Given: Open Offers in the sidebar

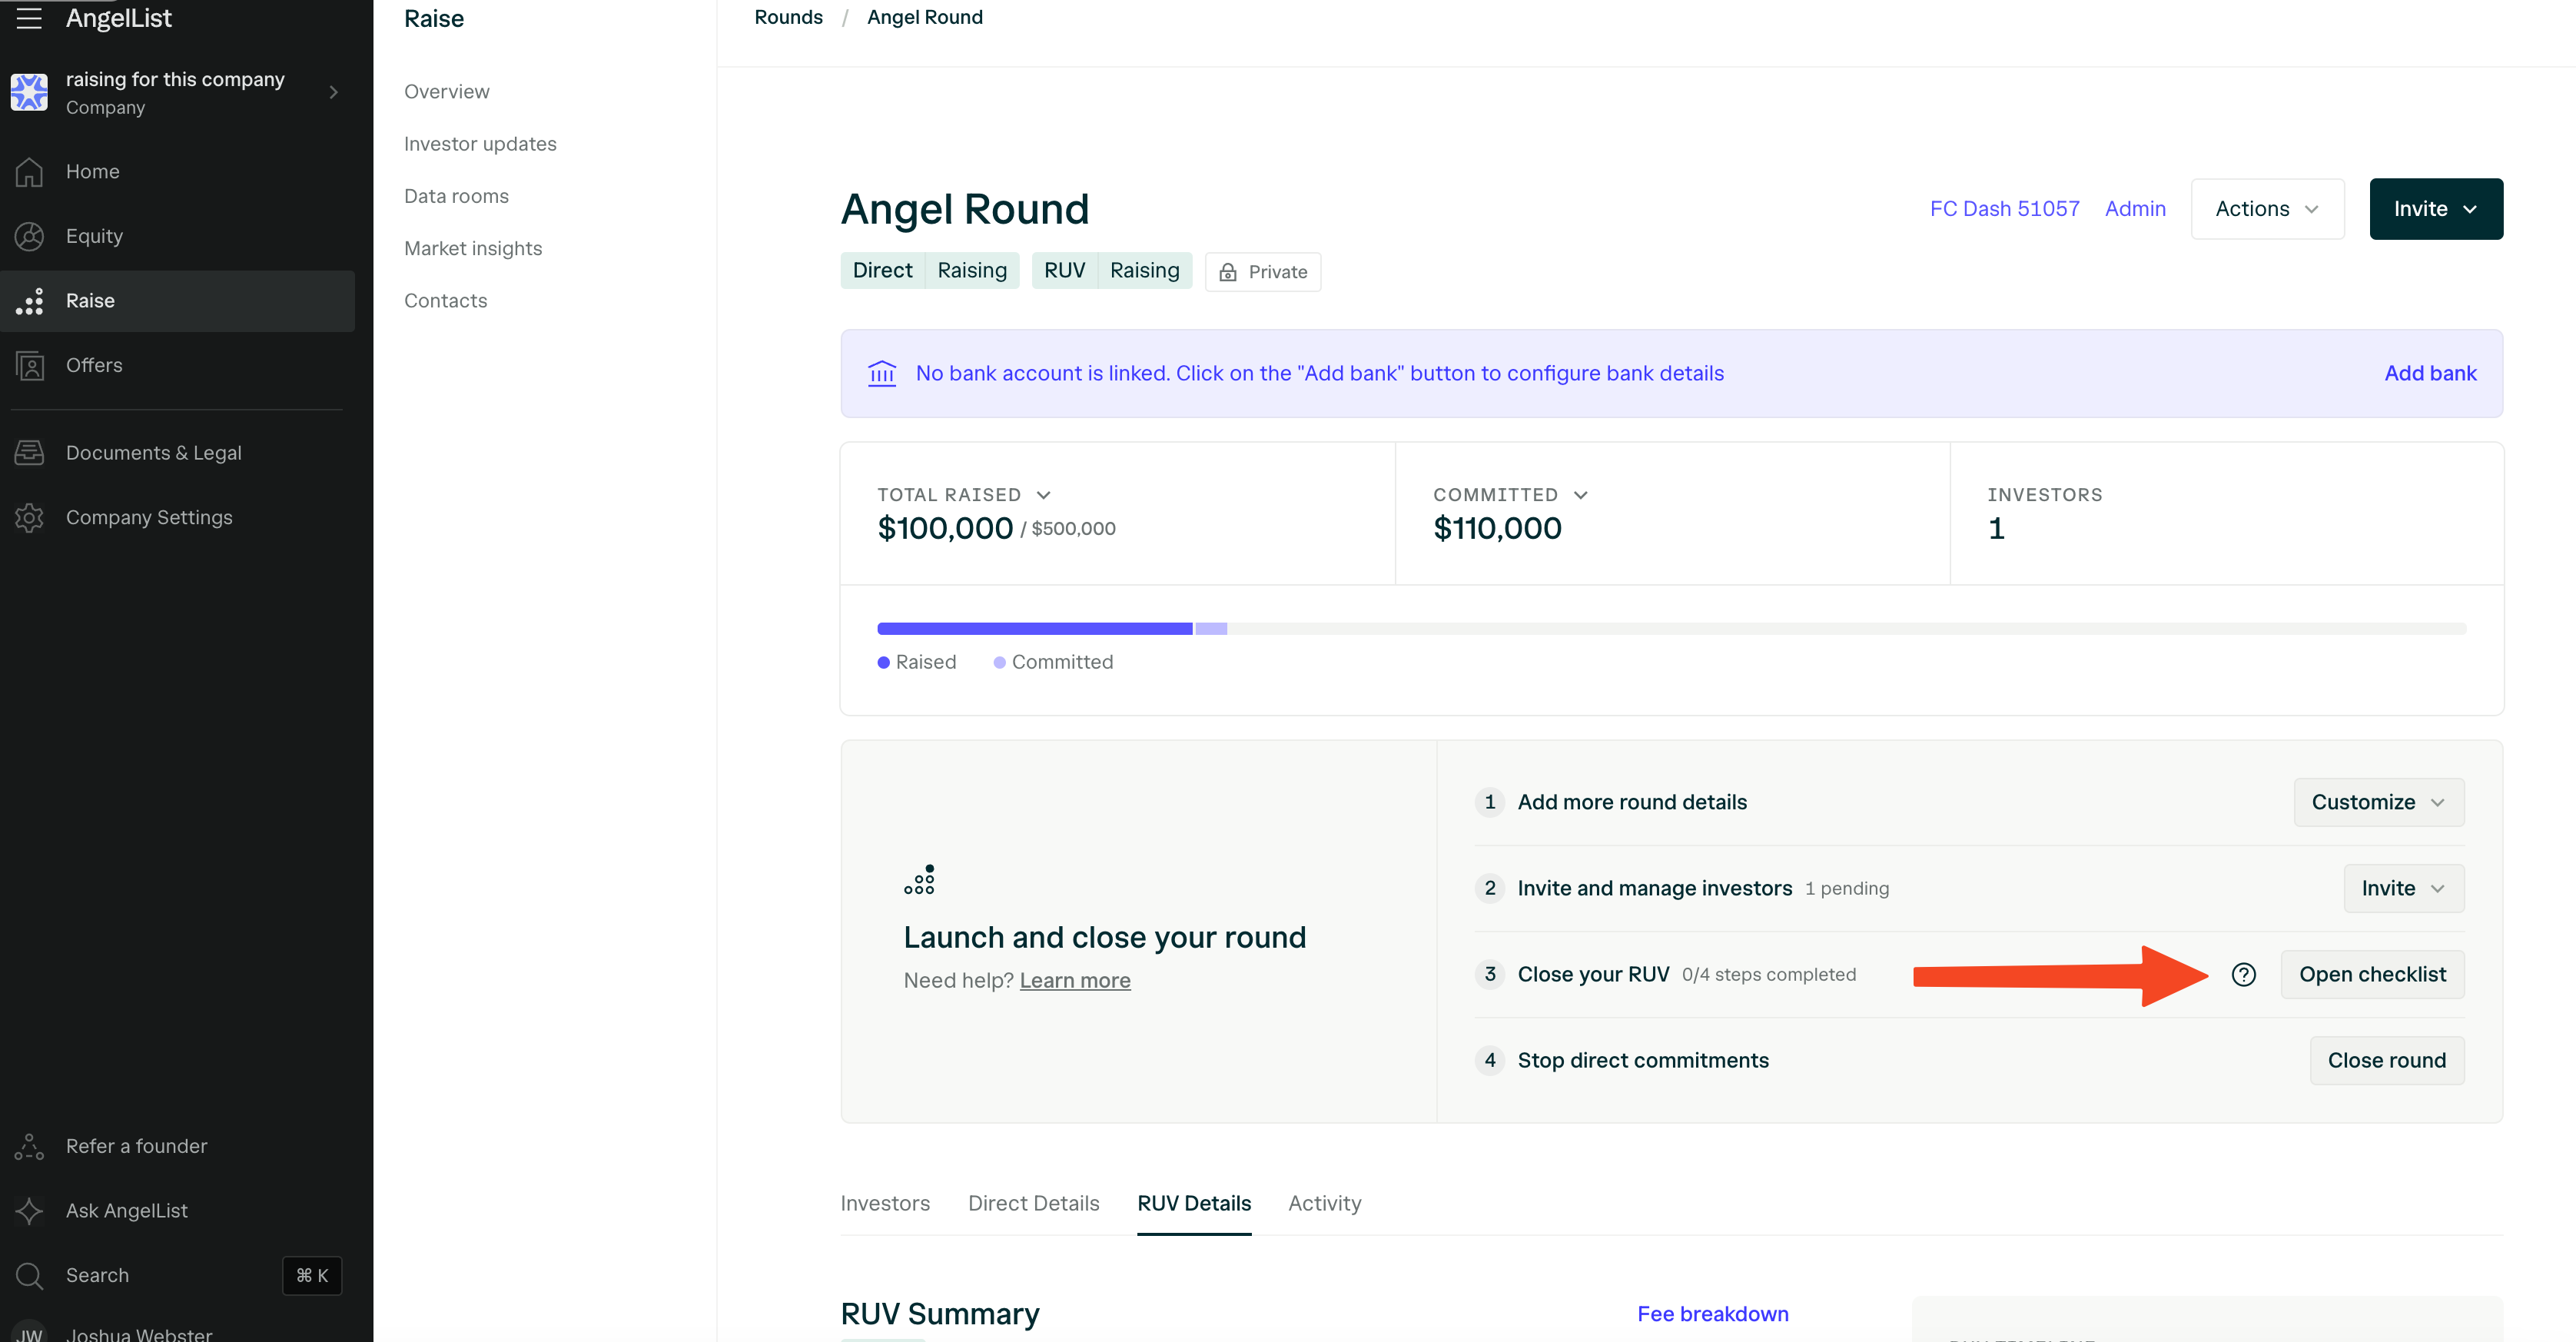Looking at the screenshot, I should 178,366.
